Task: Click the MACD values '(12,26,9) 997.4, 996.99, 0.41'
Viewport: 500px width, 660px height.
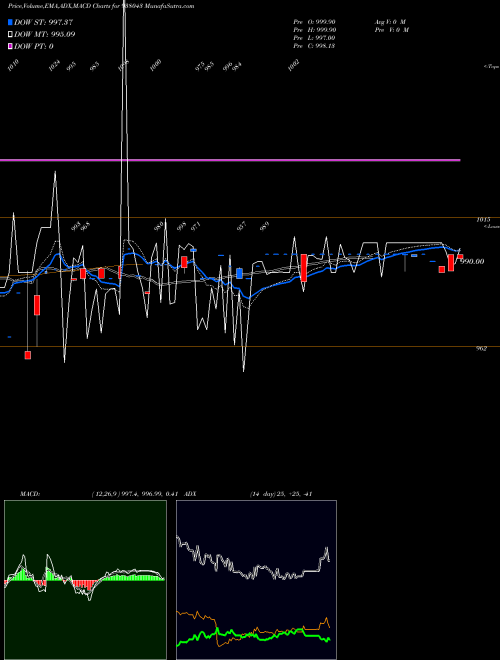Action: click(x=136, y=494)
